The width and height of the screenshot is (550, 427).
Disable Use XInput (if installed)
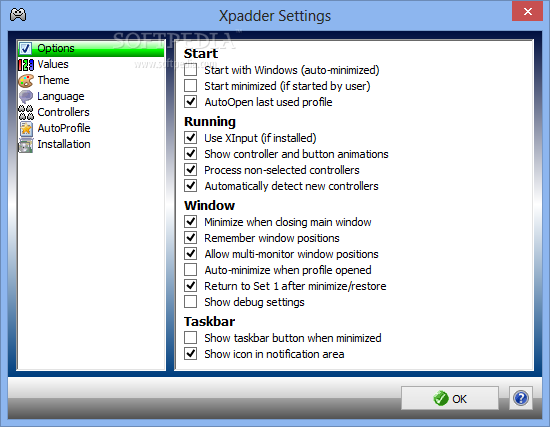pyautogui.click(x=190, y=138)
